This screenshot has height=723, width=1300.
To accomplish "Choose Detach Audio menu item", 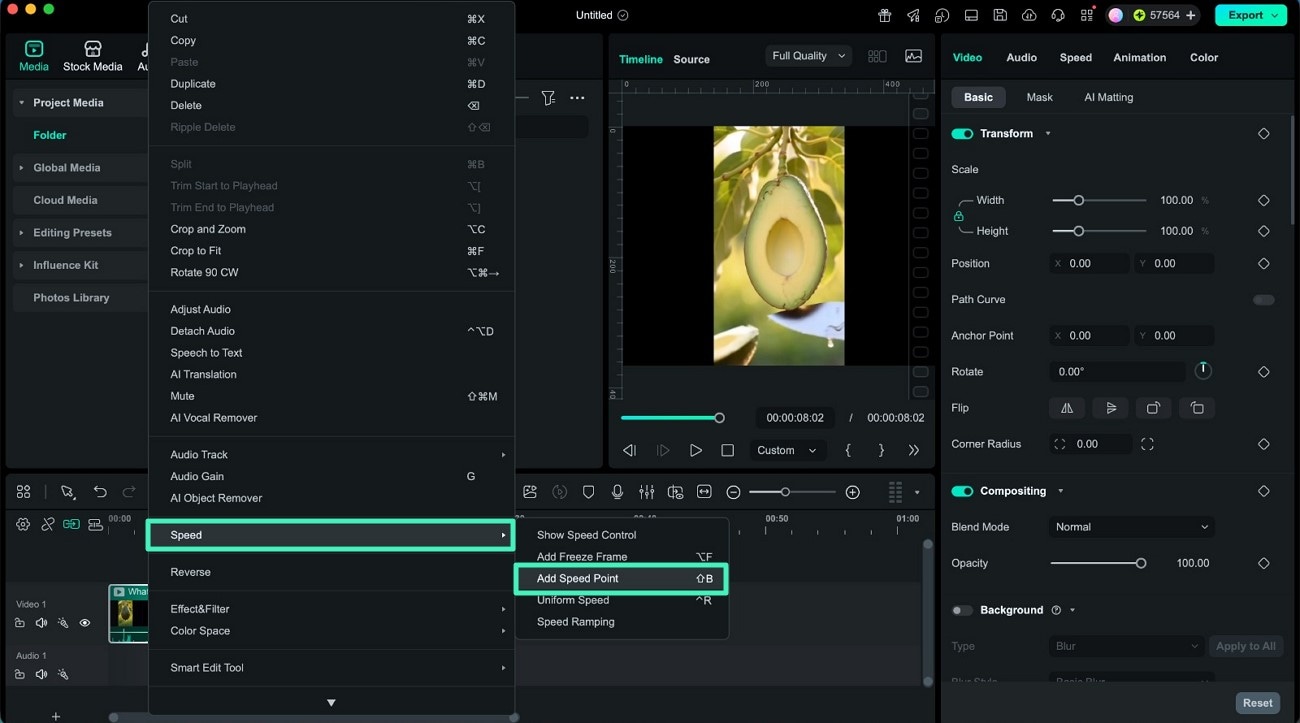I will coord(331,331).
